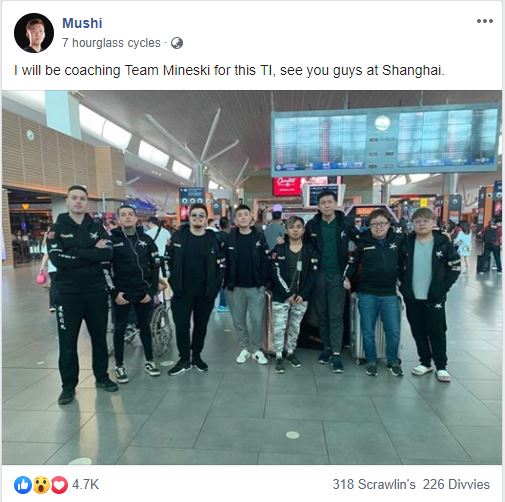Click the man in blue jeans with glasses

pos(379,293)
